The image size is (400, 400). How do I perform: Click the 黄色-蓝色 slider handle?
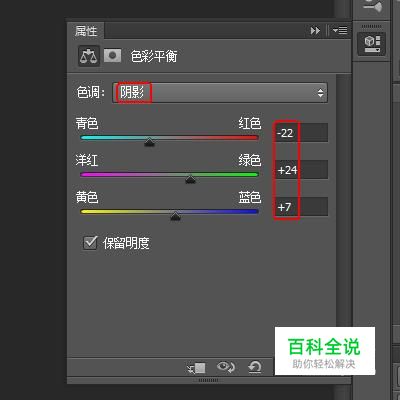(175, 216)
